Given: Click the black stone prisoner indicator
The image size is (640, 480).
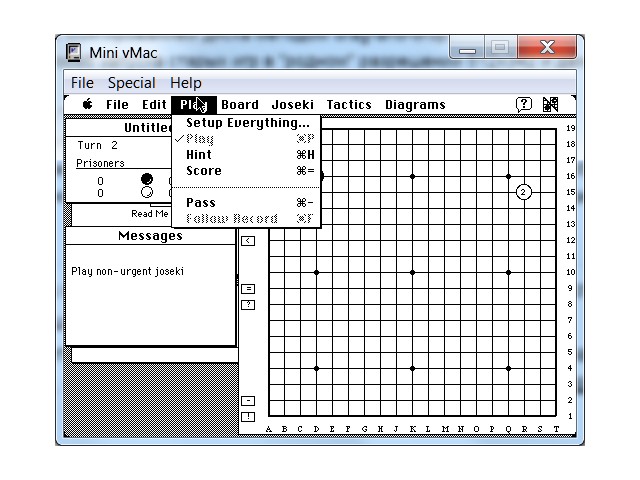Looking at the screenshot, I should (147, 179).
